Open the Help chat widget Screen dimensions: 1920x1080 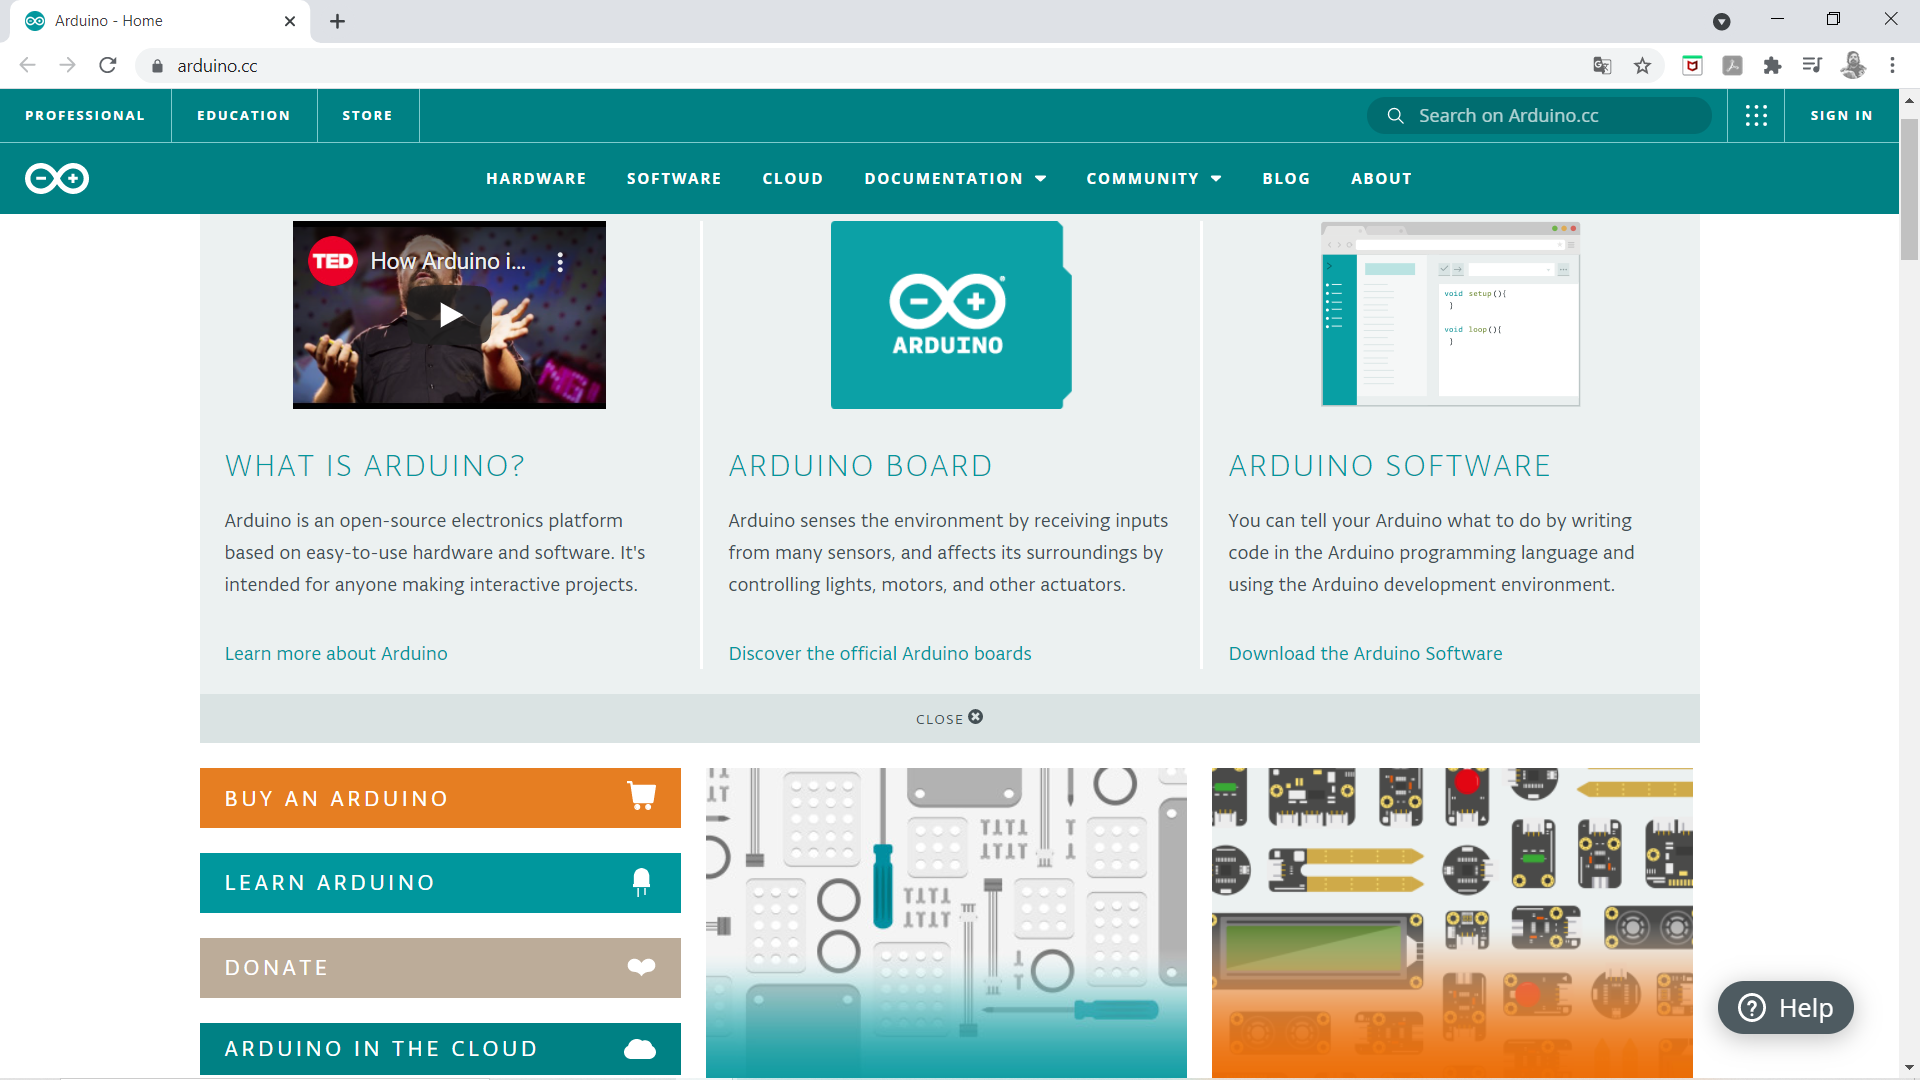tap(1785, 1008)
